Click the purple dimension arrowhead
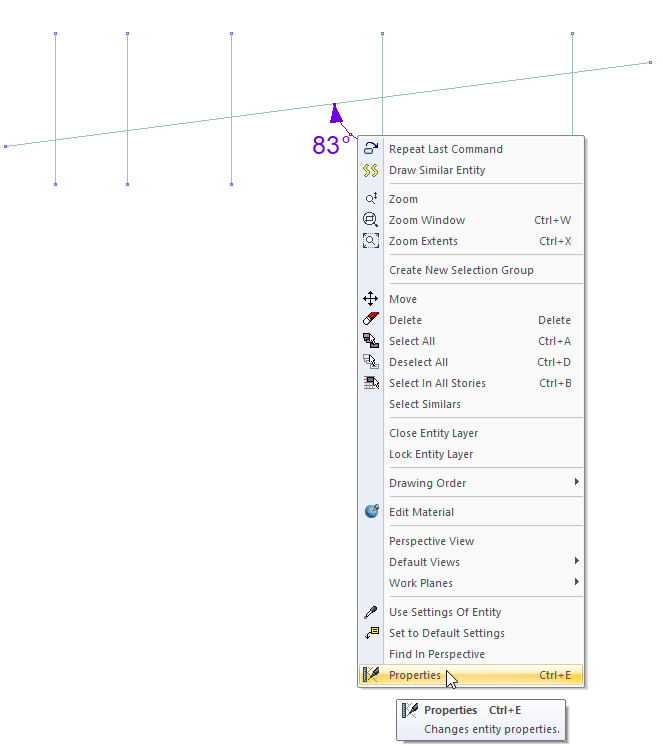663x746 pixels. coord(336,113)
